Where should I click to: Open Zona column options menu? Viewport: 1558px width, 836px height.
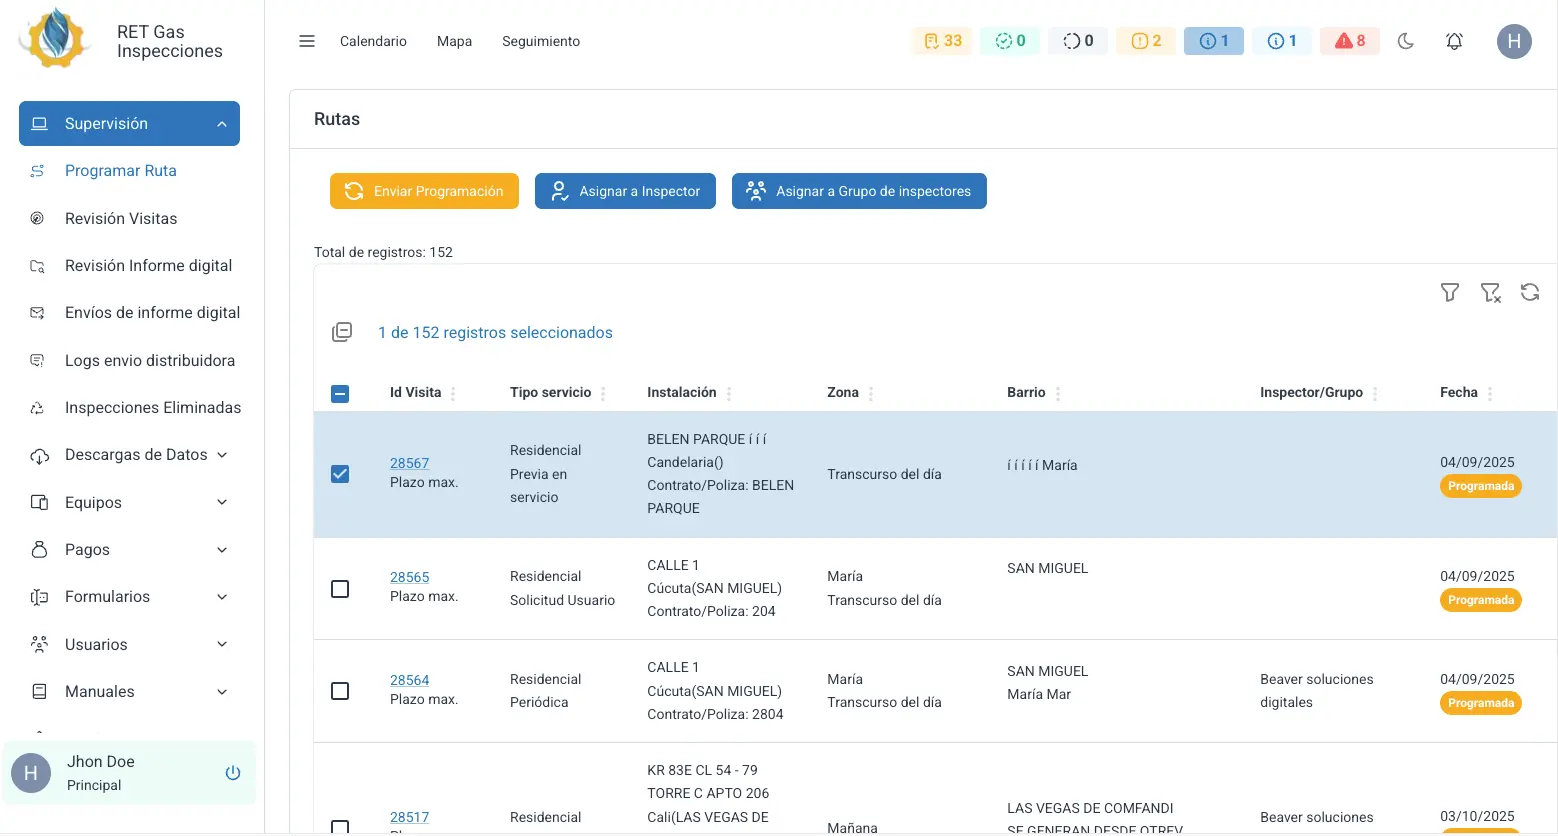point(871,393)
